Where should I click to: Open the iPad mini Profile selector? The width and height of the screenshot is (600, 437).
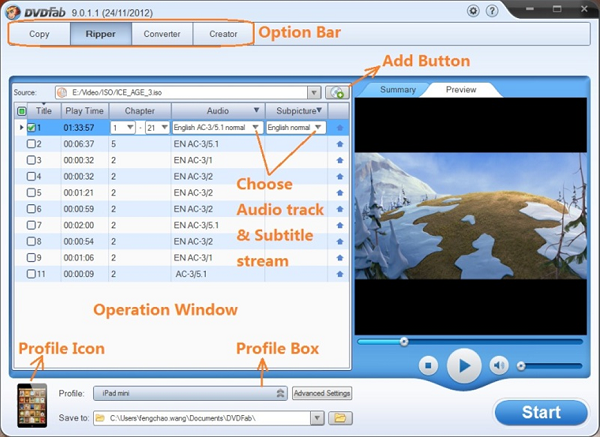tap(190, 393)
